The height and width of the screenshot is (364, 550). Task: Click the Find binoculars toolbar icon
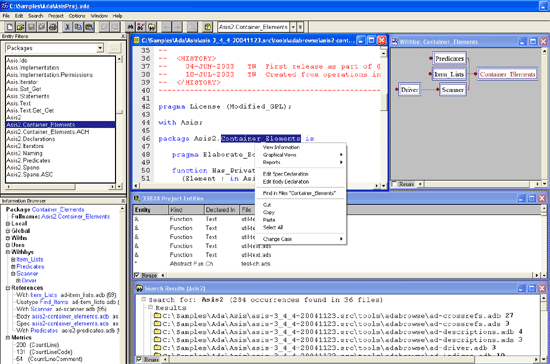(x=130, y=27)
